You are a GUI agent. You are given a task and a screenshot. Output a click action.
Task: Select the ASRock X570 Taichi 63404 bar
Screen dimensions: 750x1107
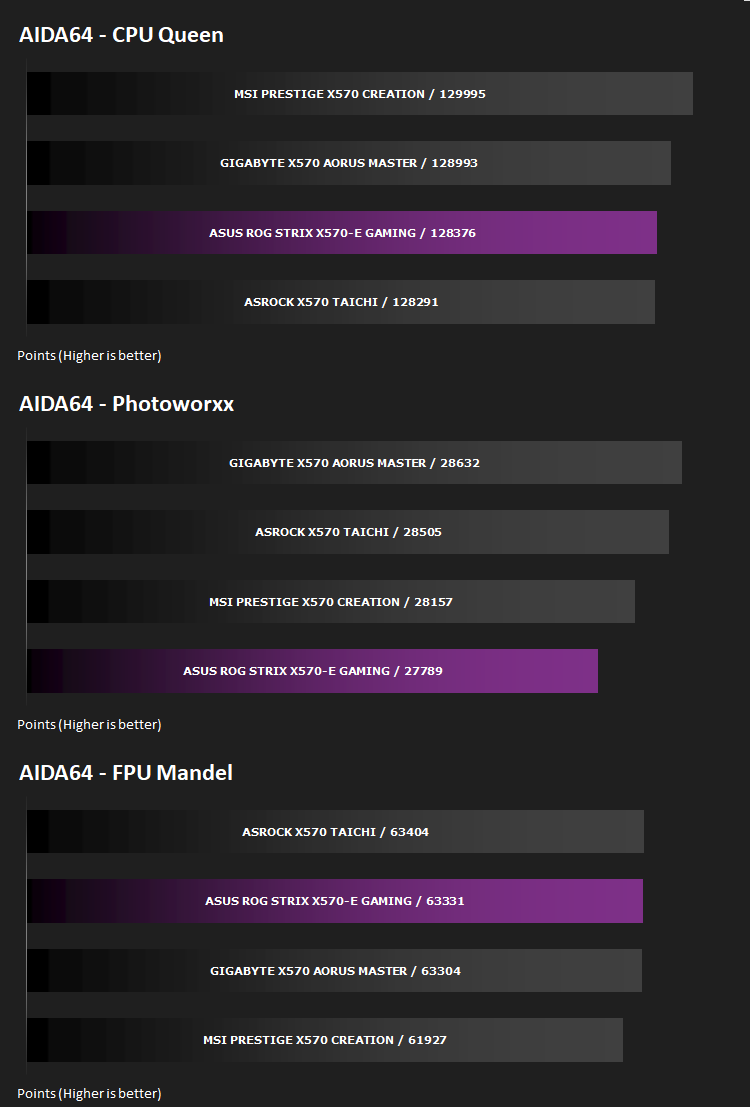tap(335, 832)
